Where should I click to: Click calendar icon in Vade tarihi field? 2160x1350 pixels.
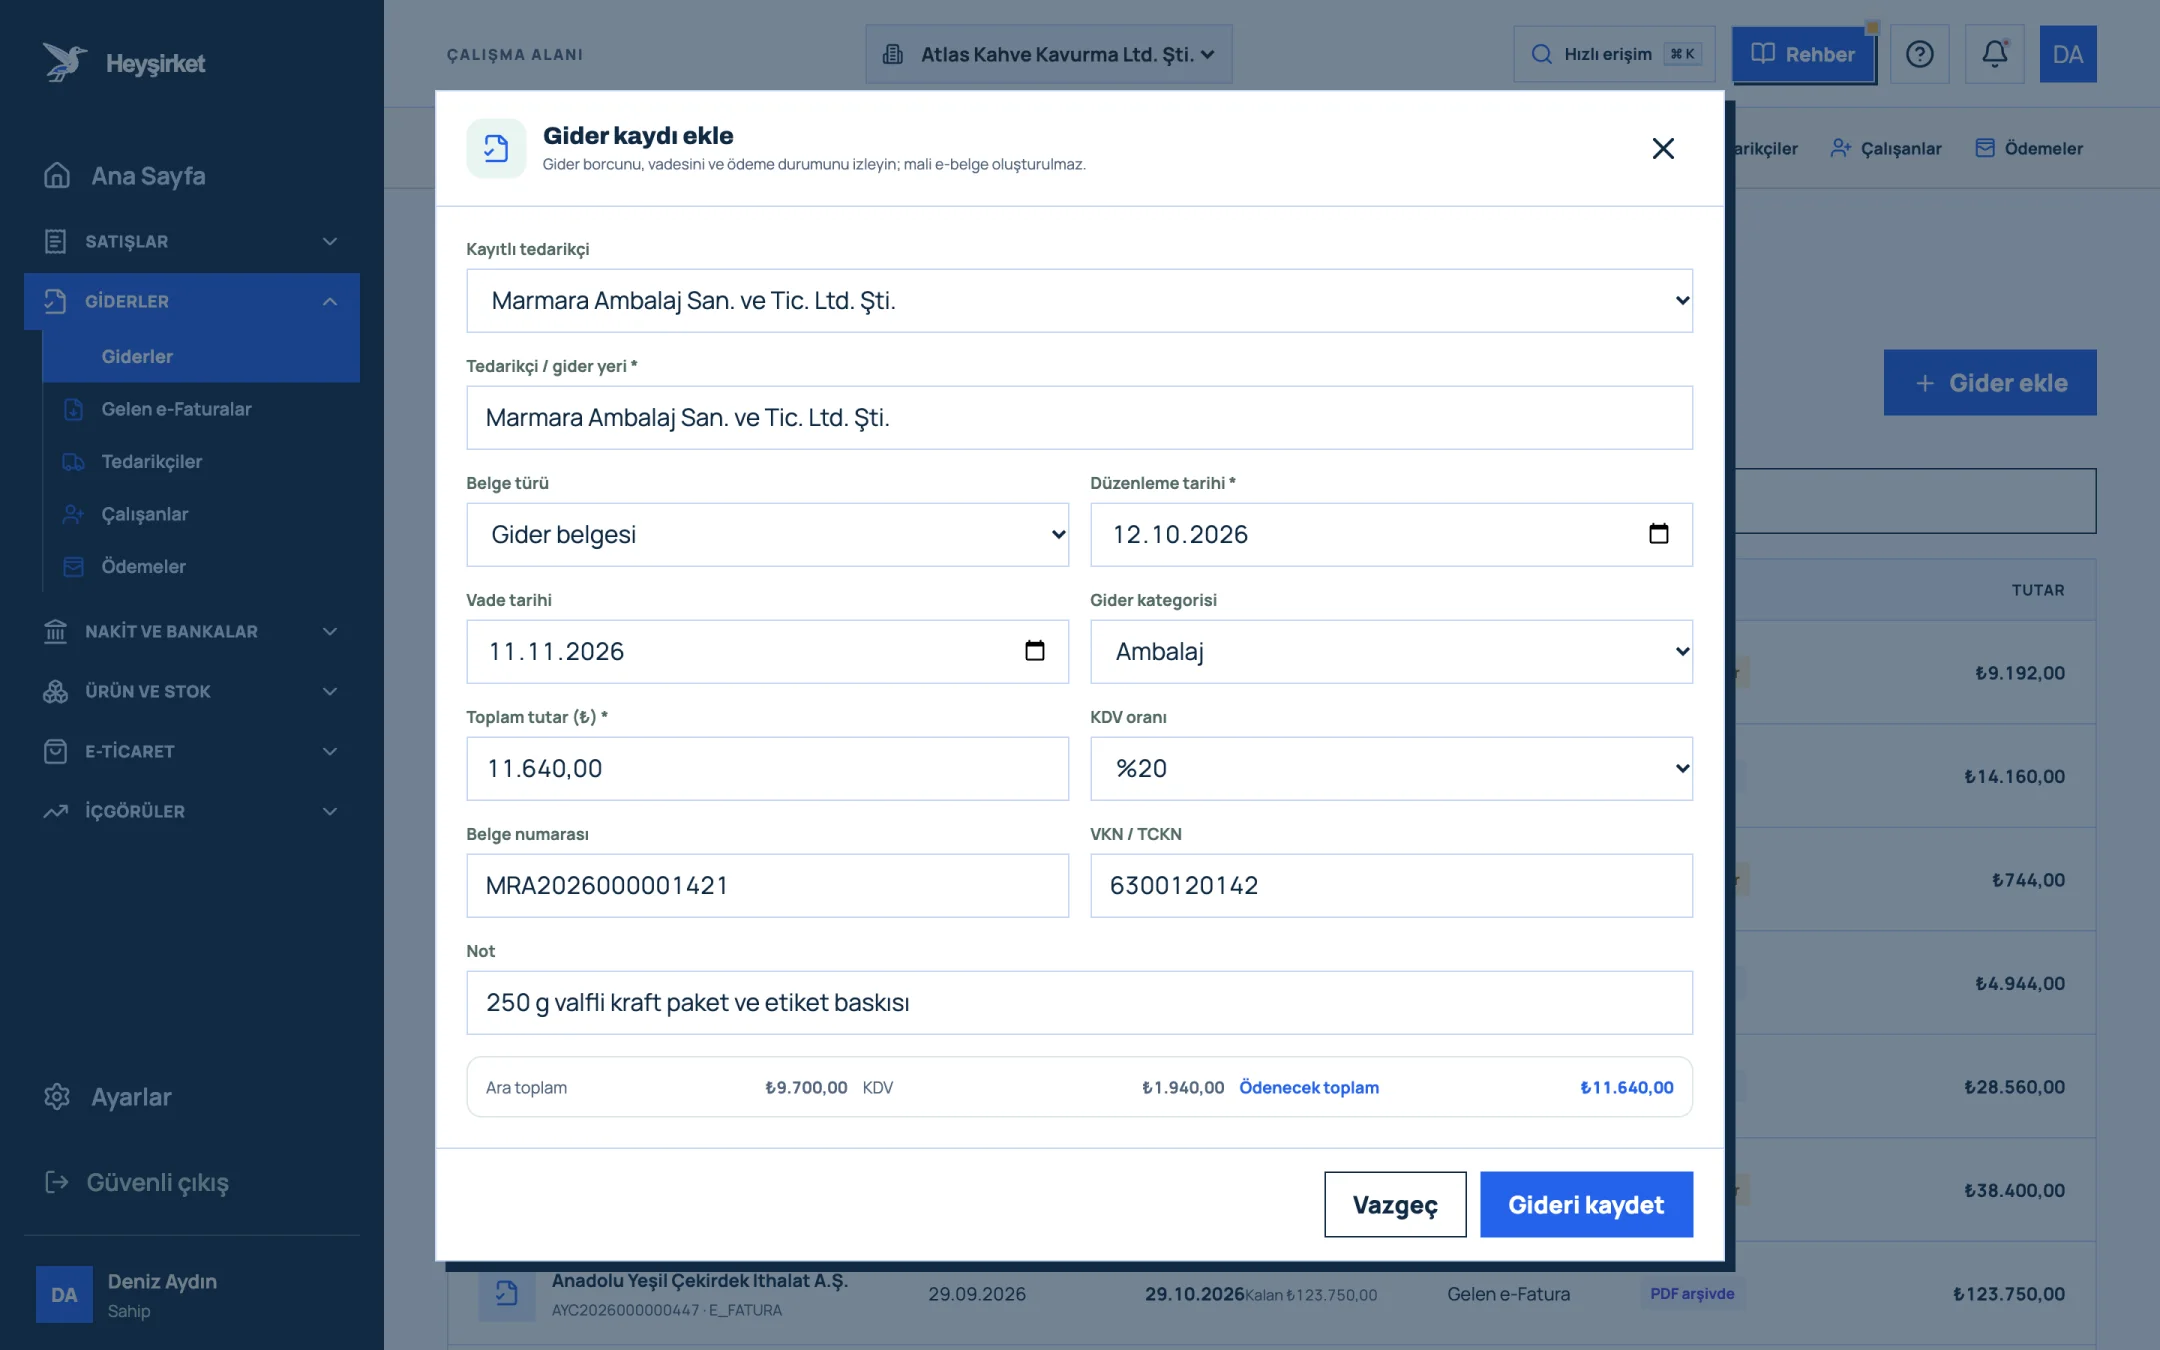[1034, 651]
